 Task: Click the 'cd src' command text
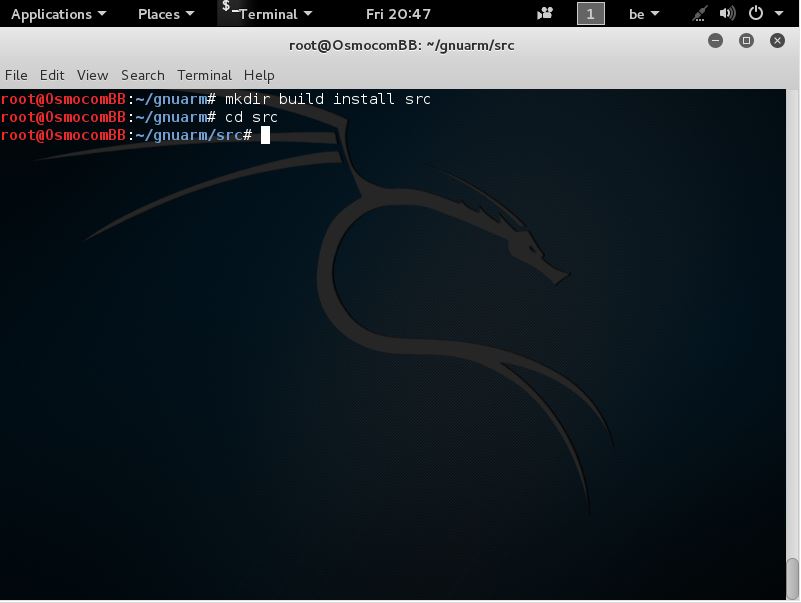coord(251,117)
